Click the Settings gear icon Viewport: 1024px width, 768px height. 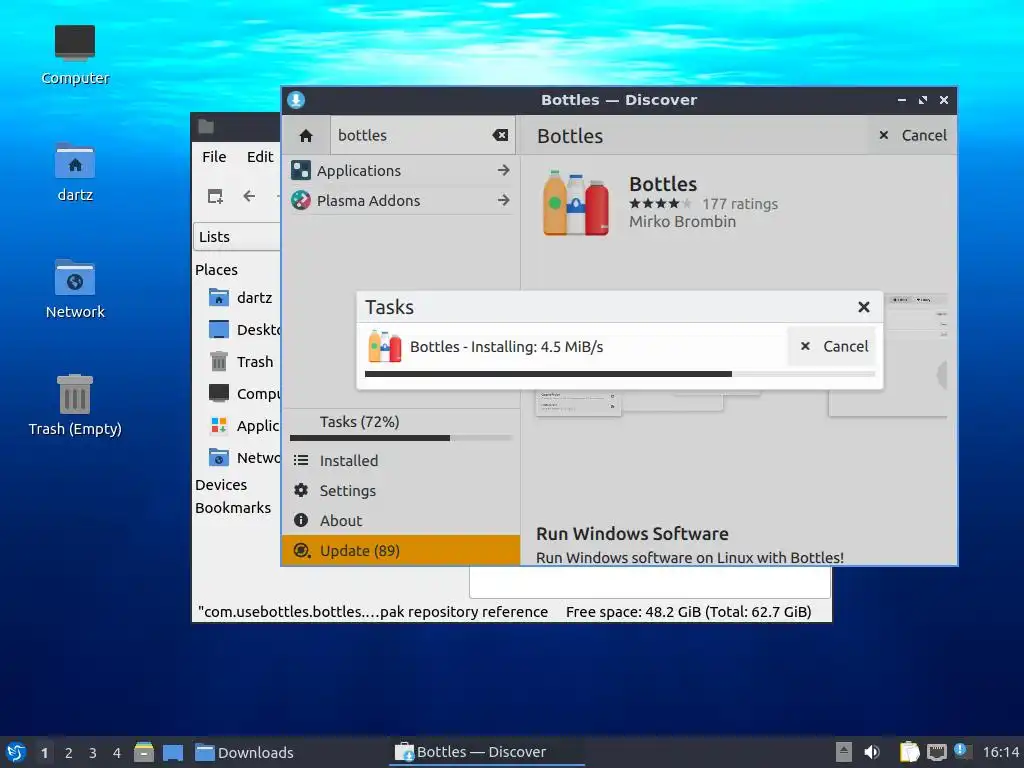(x=301, y=490)
